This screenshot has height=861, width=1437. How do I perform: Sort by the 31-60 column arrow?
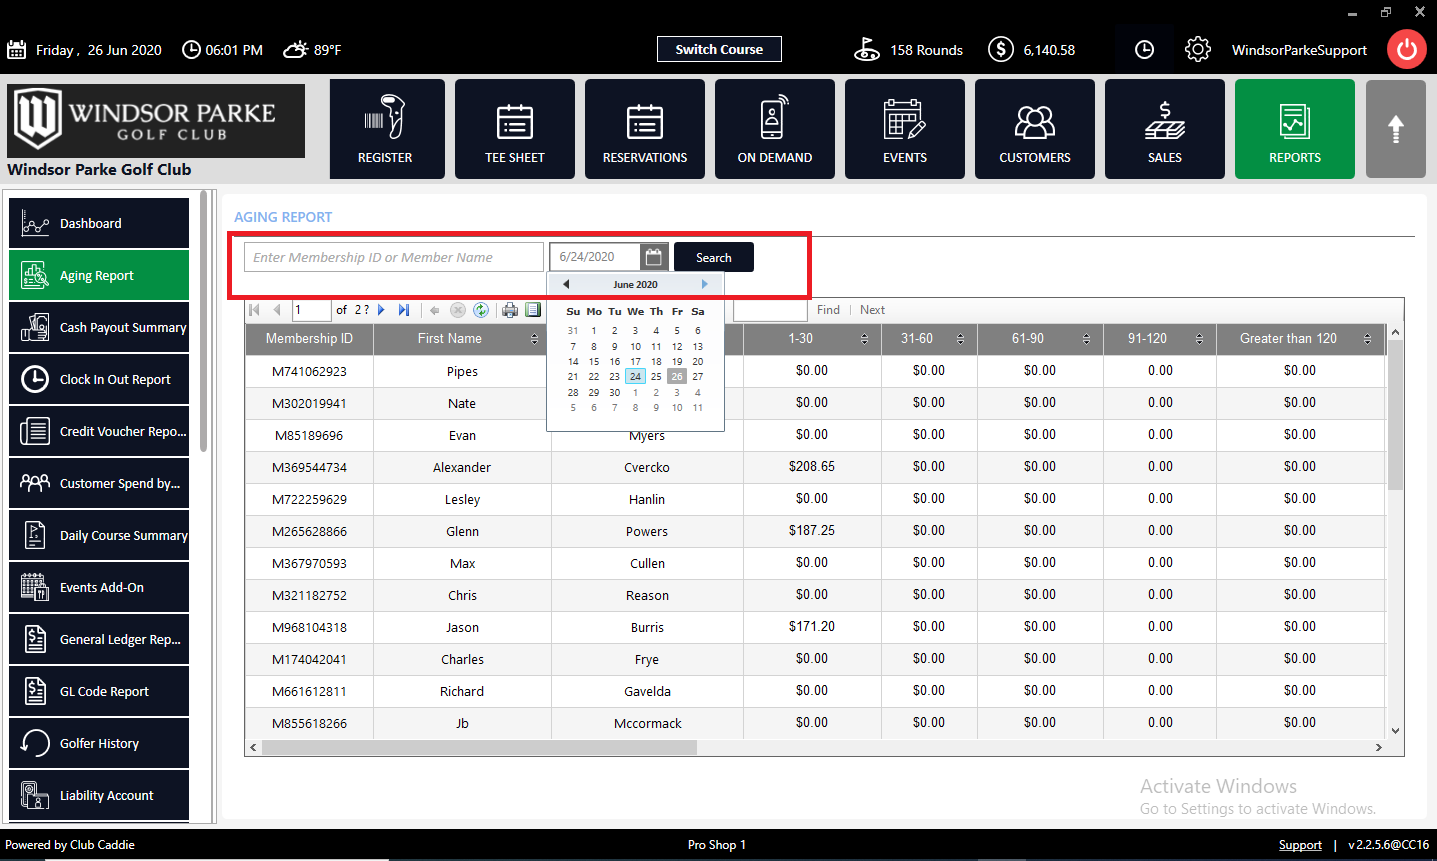[x=960, y=340]
